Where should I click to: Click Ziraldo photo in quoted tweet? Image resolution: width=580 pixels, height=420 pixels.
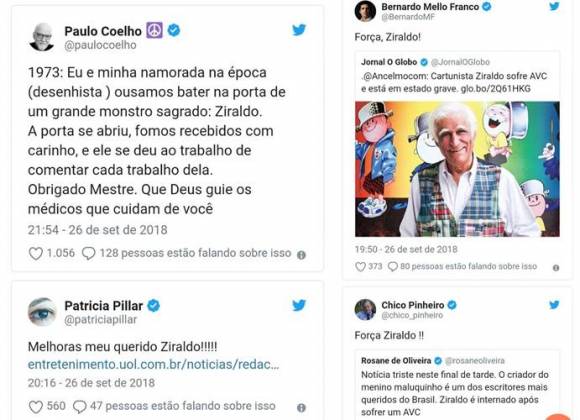point(457,169)
